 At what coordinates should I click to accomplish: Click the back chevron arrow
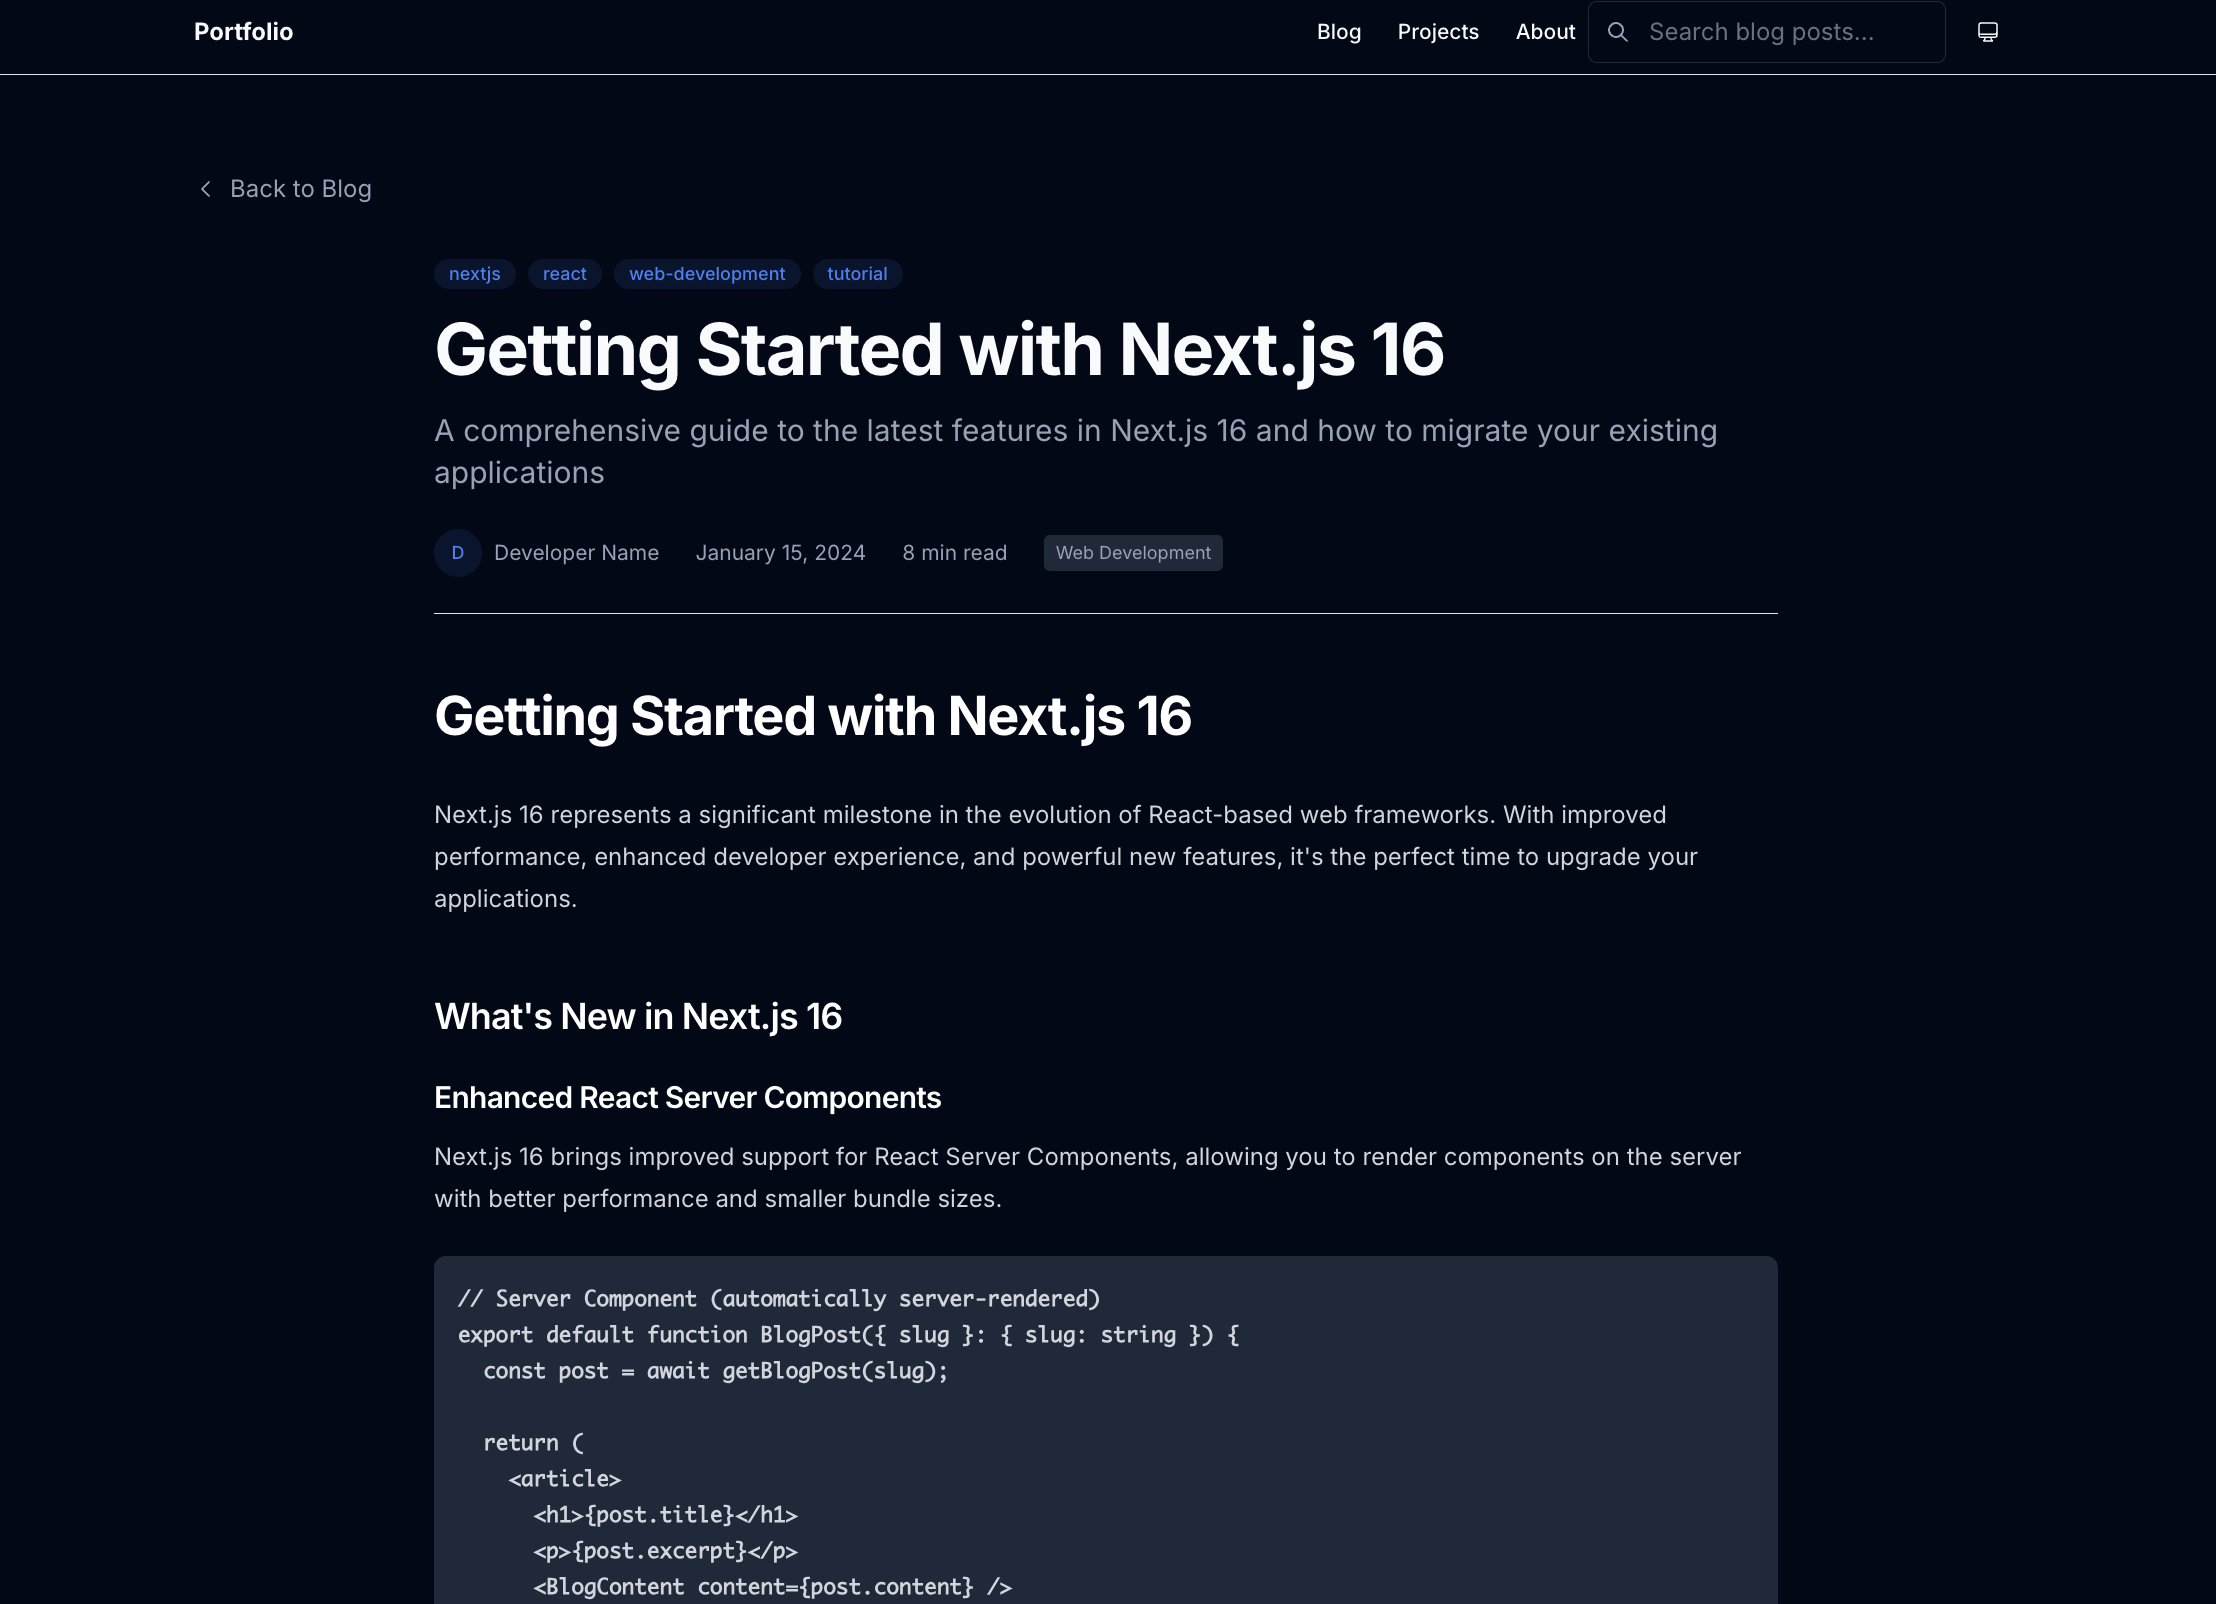(206, 188)
